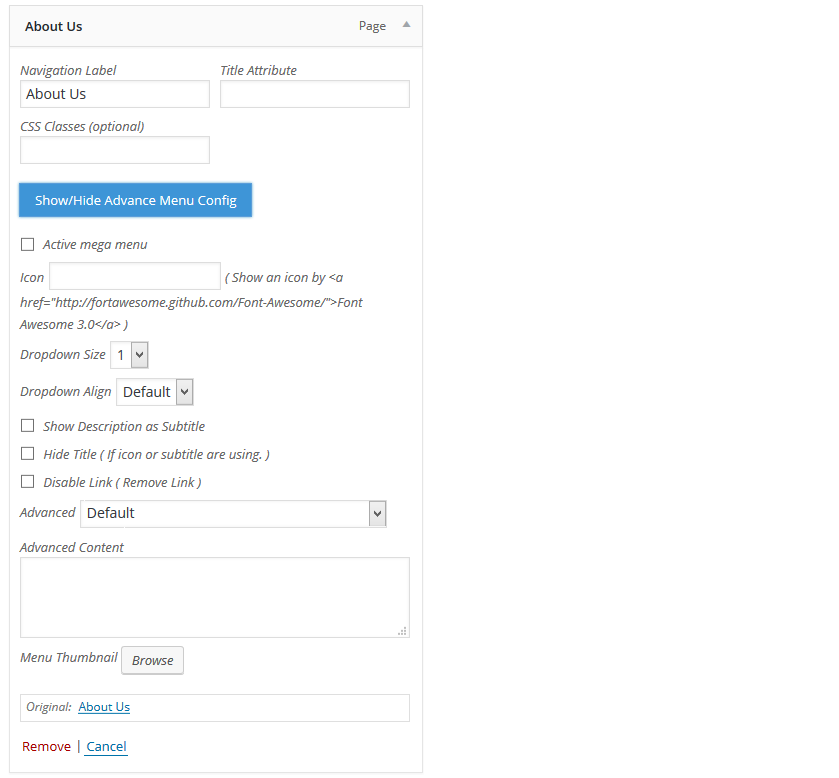Screen dimensions: 839x778
Task: Open the Dropdown Size selector
Action: [129, 355]
